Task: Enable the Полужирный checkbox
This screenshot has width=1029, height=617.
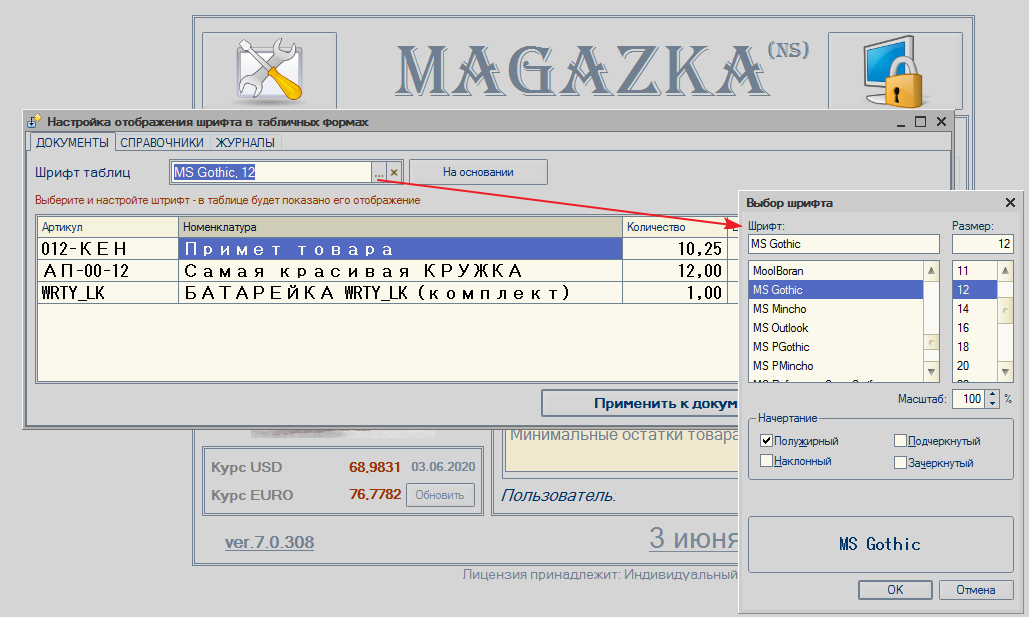Action: click(766, 441)
